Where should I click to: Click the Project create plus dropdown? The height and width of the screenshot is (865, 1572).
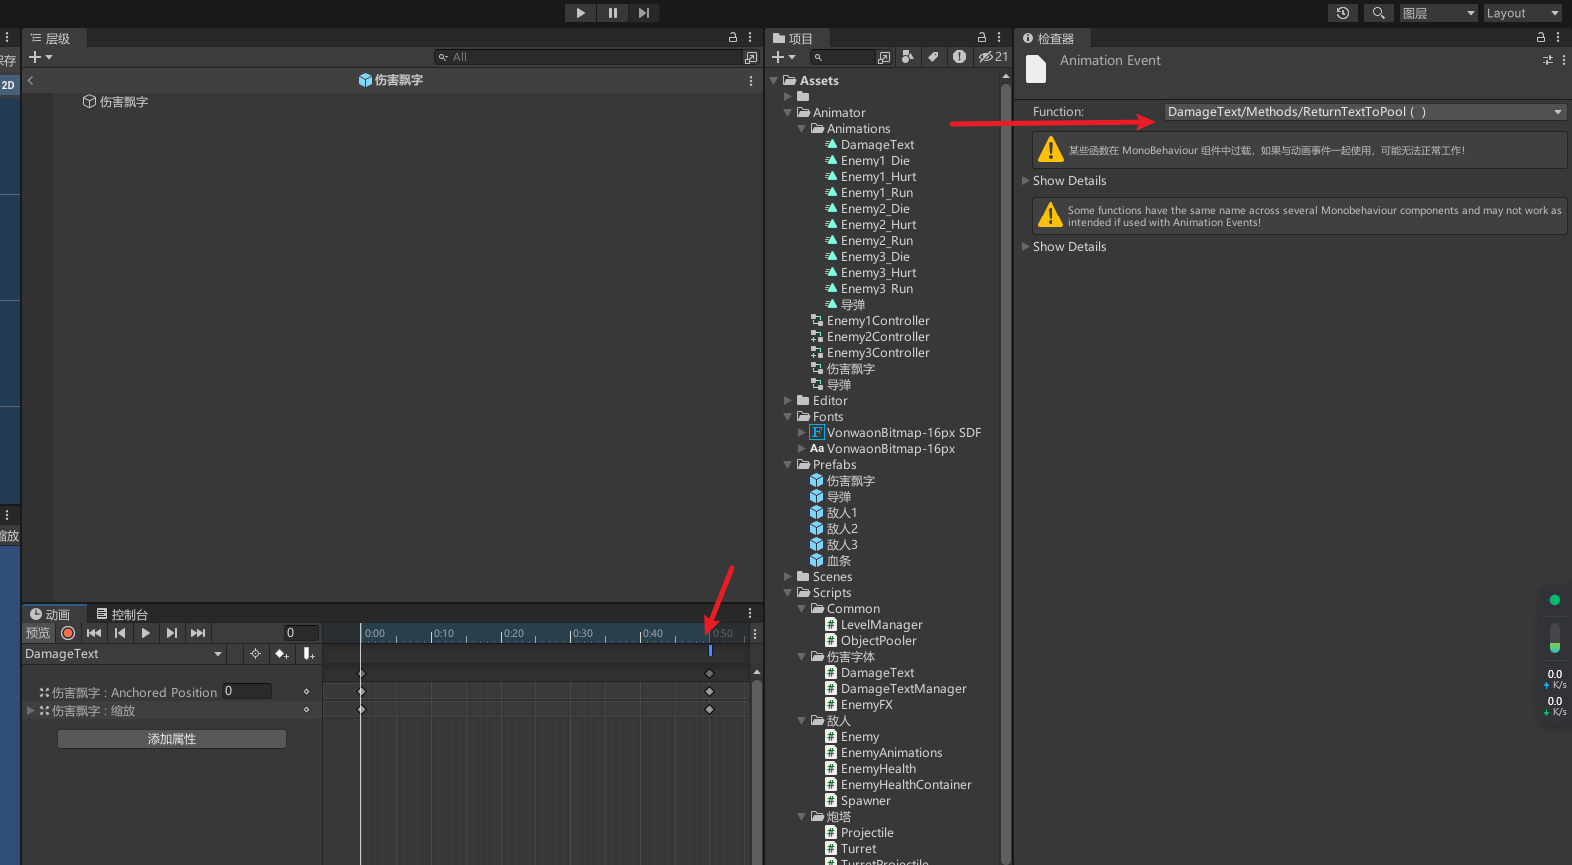[784, 57]
